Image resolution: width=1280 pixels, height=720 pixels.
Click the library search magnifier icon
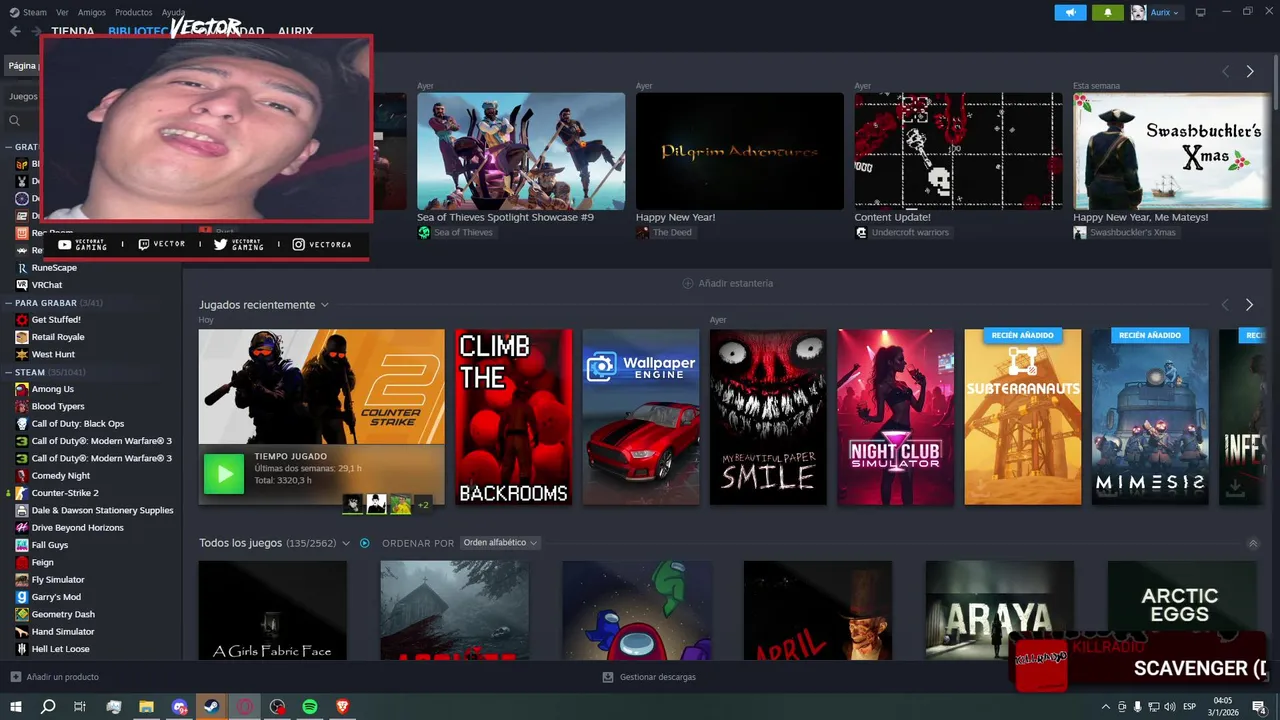point(15,120)
